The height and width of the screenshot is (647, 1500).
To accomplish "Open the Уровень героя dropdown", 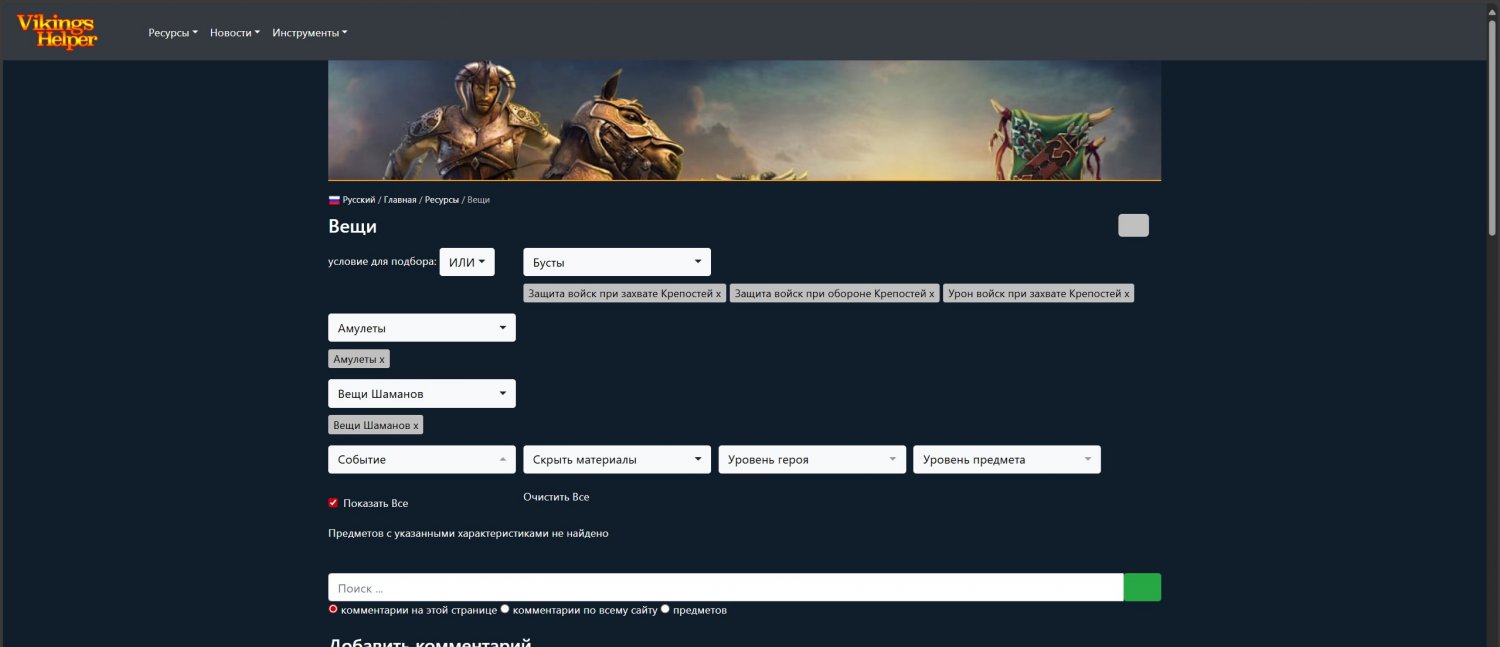I will (x=812, y=459).
